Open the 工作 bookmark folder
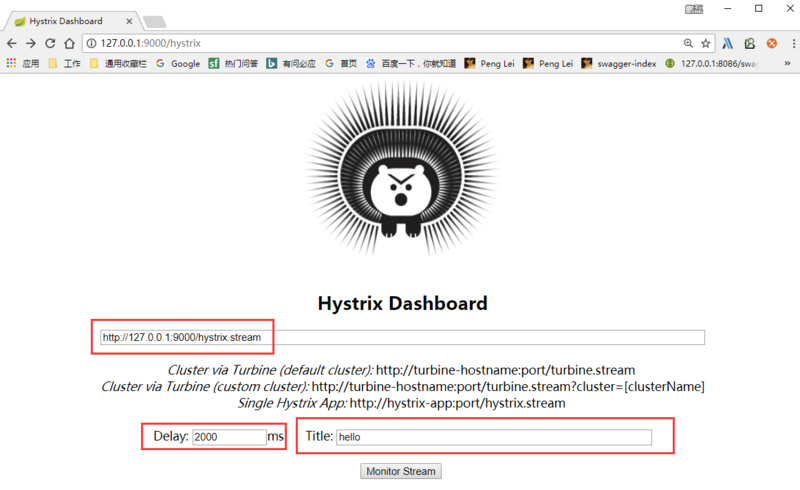The width and height of the screenshot is (800, 490). pos(64,63)
